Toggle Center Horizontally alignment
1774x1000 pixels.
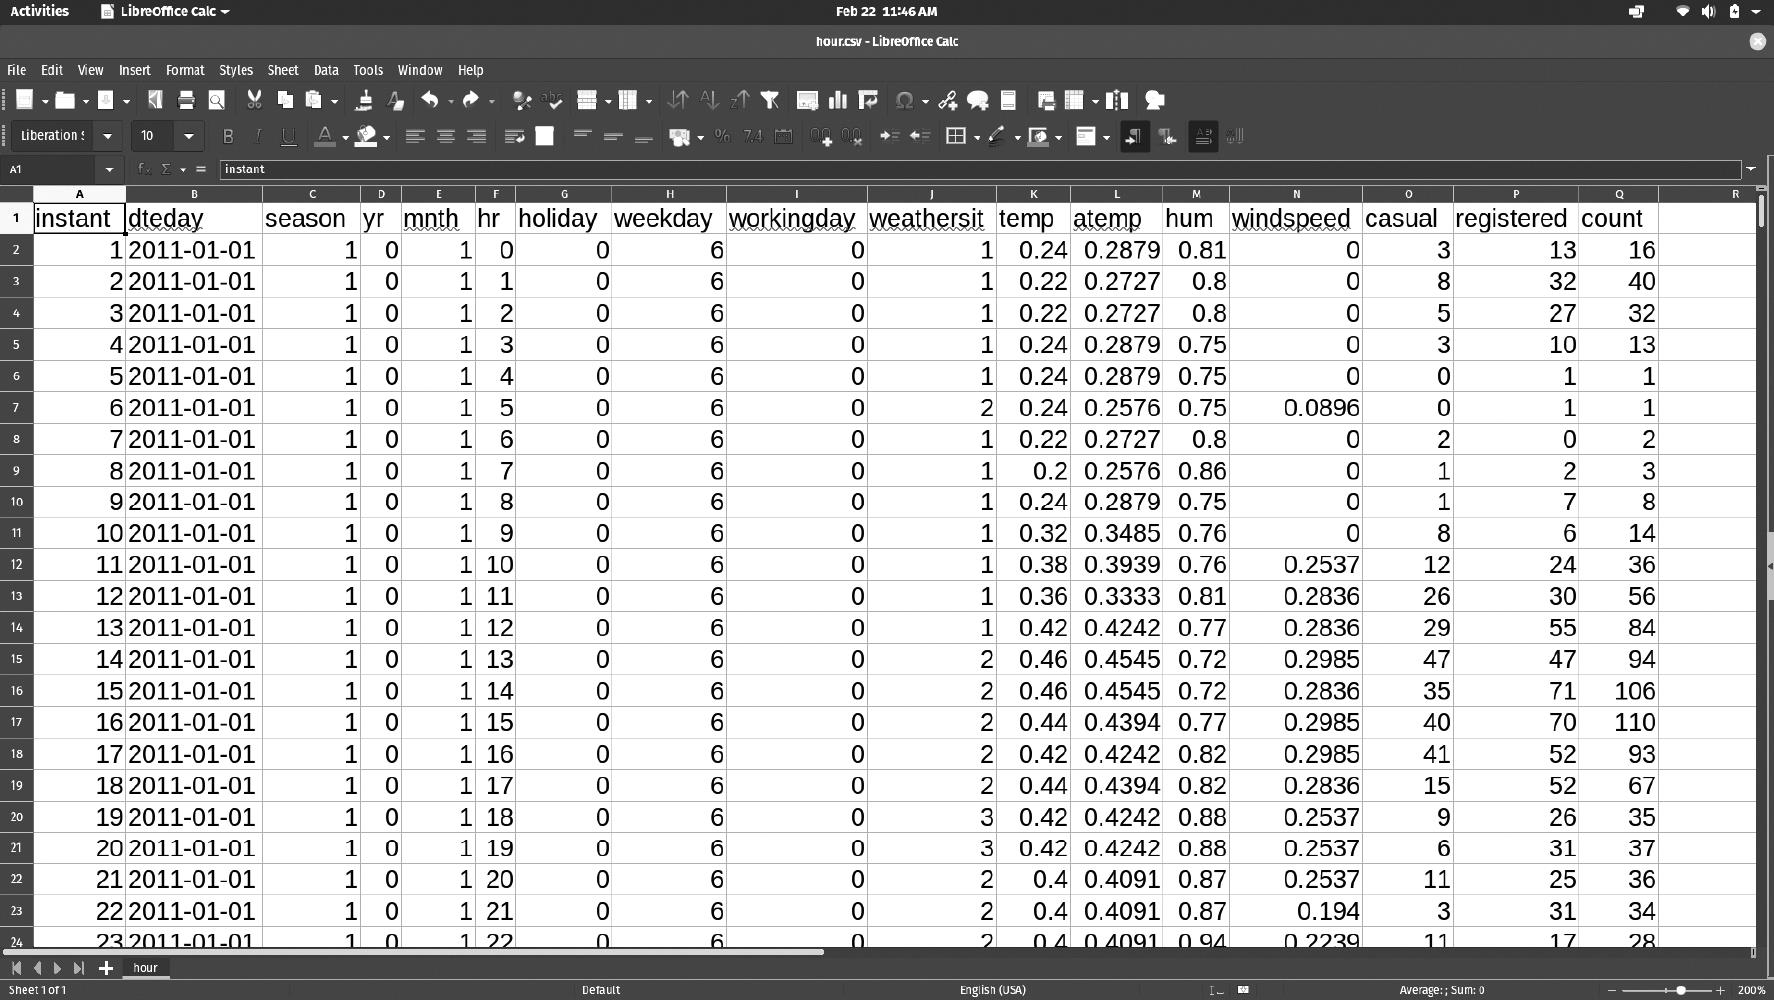446,136
